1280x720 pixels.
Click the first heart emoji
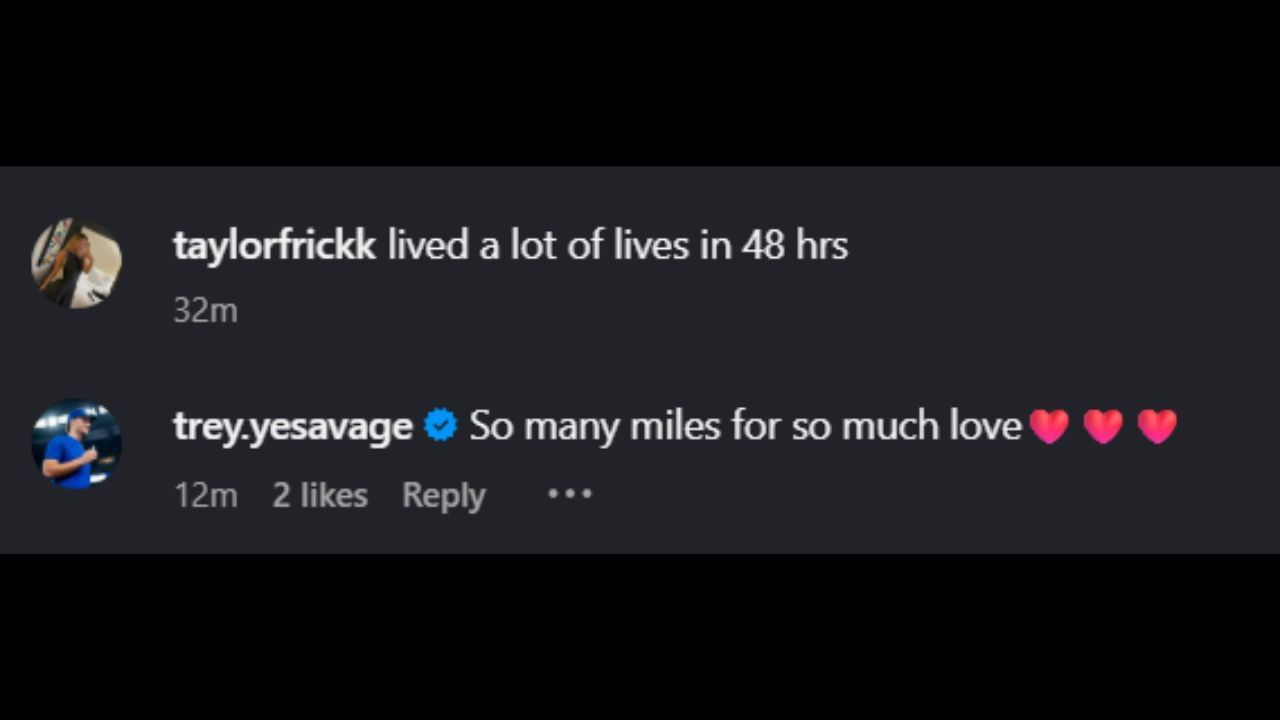click(x=1049, y=427)
